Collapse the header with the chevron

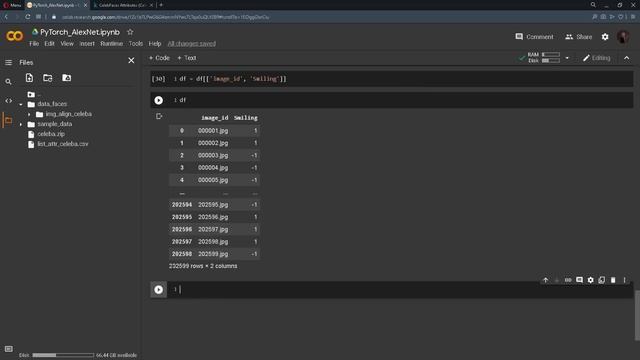click(x=627, y=58)
